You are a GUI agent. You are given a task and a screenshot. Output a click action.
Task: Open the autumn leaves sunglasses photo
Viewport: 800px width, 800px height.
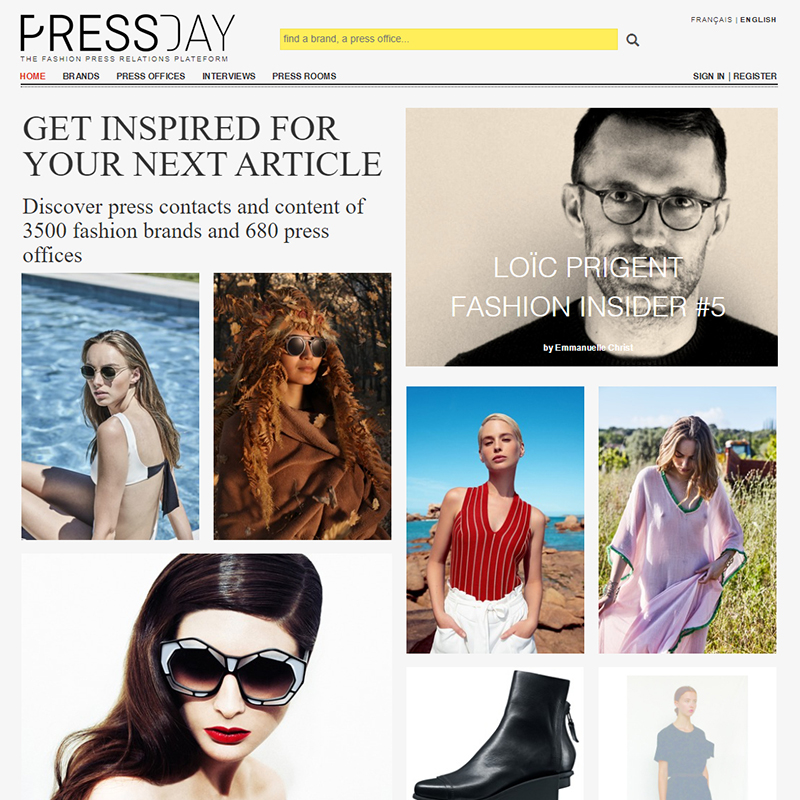click(x=302, y=406)
